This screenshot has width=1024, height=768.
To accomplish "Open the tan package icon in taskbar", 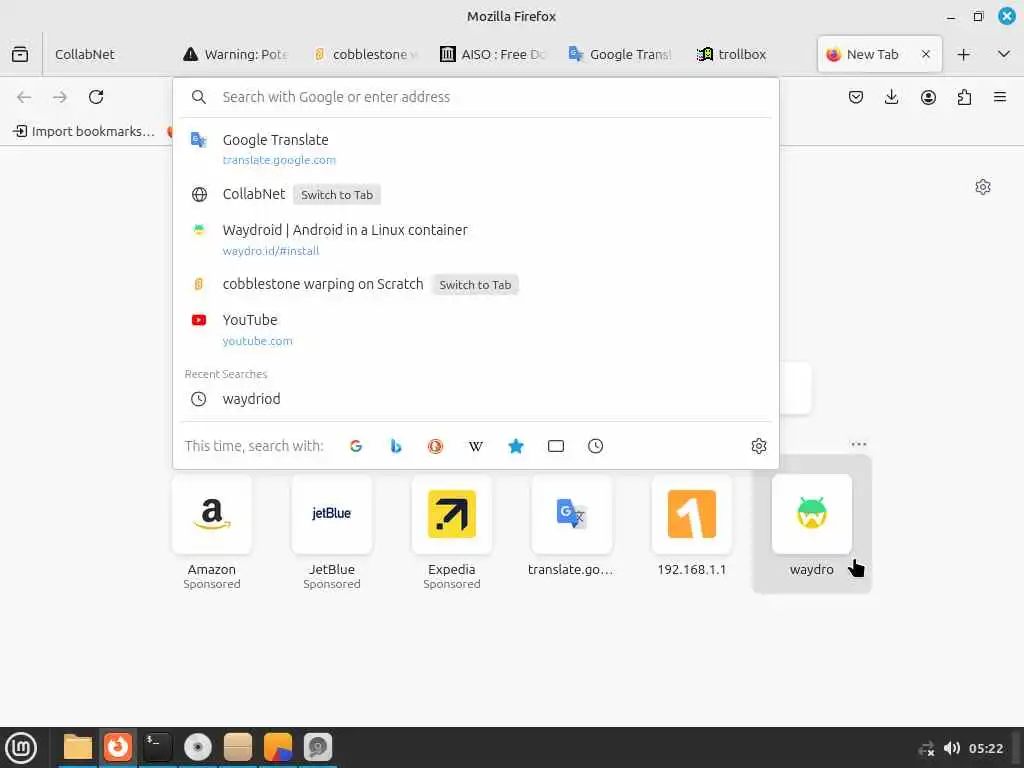I will [238, 748].
